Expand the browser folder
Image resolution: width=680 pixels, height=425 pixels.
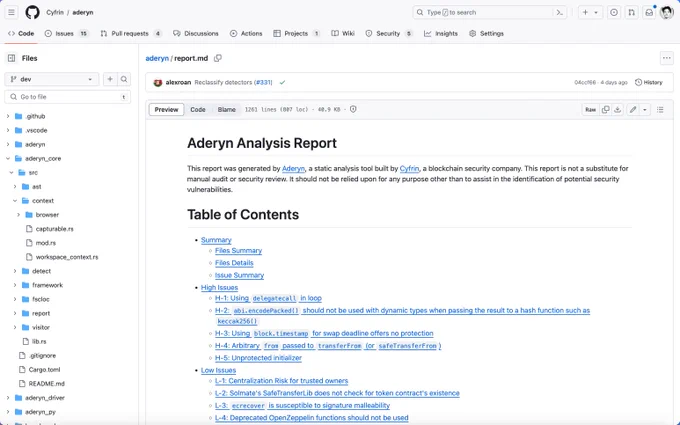[x=19, y=215]
